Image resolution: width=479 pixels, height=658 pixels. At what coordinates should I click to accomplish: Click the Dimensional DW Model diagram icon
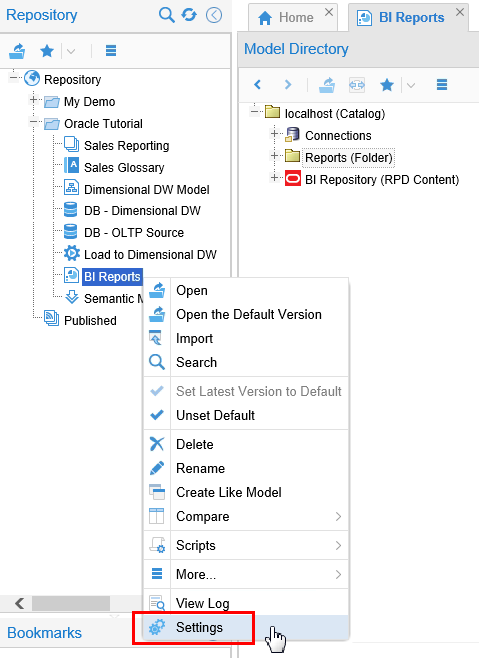tap(71, 187)
